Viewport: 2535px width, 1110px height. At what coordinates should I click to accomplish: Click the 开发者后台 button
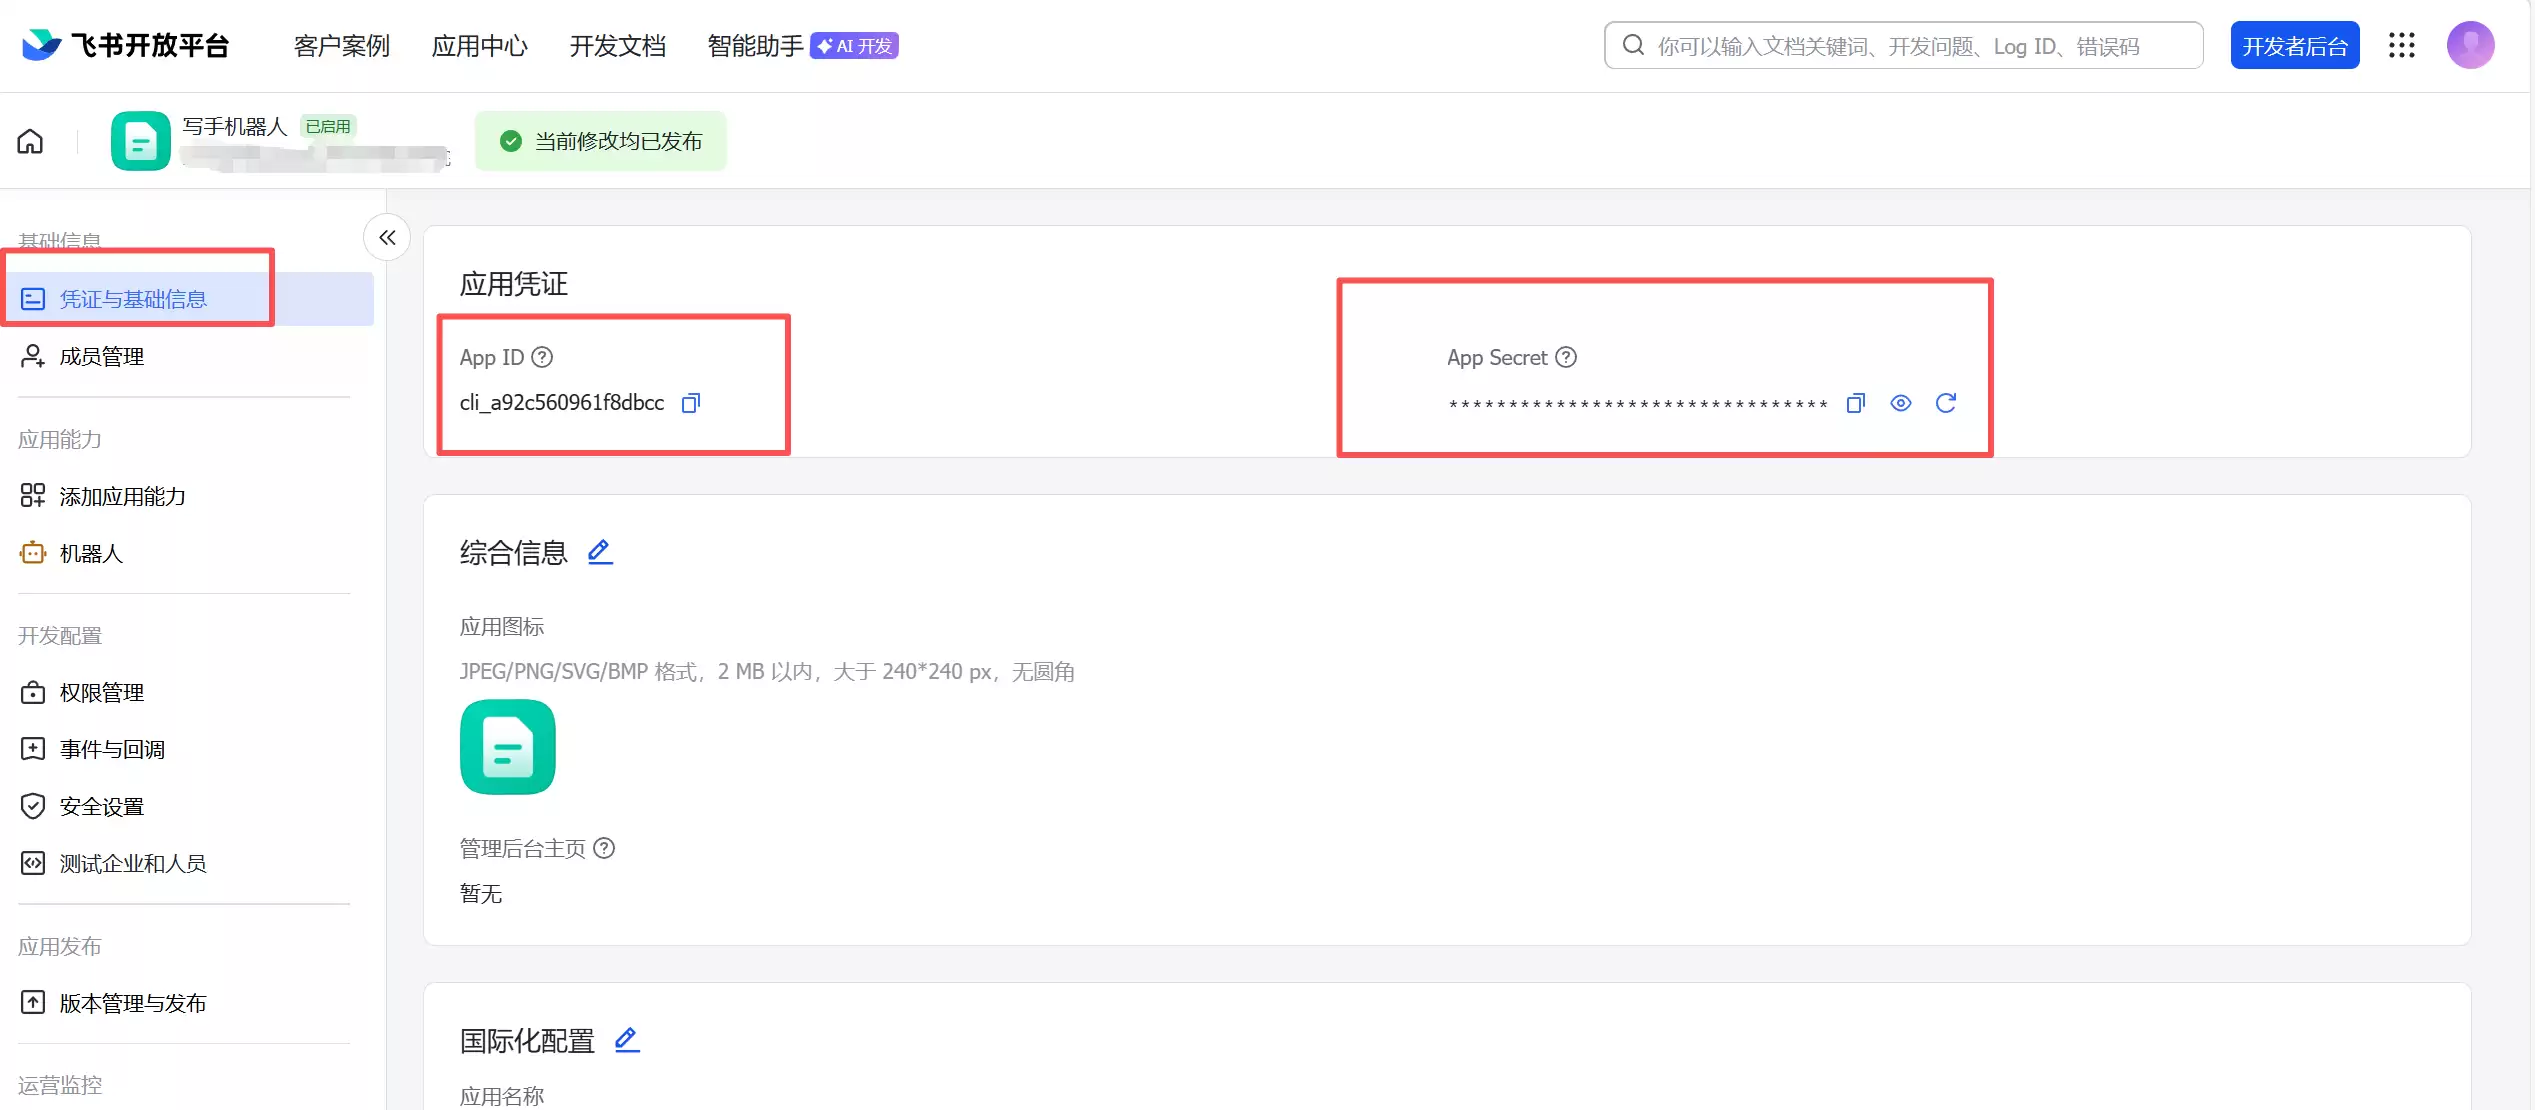[2294, 45]
